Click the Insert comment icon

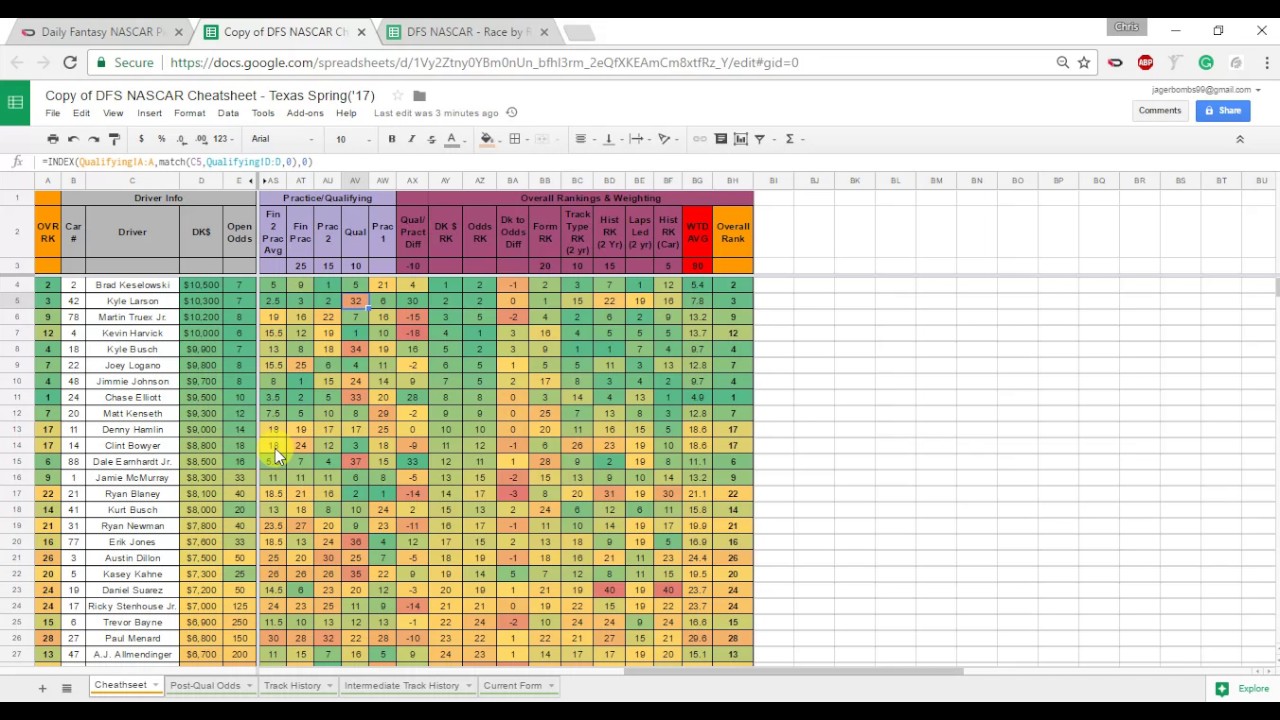[x=720, y=139]
